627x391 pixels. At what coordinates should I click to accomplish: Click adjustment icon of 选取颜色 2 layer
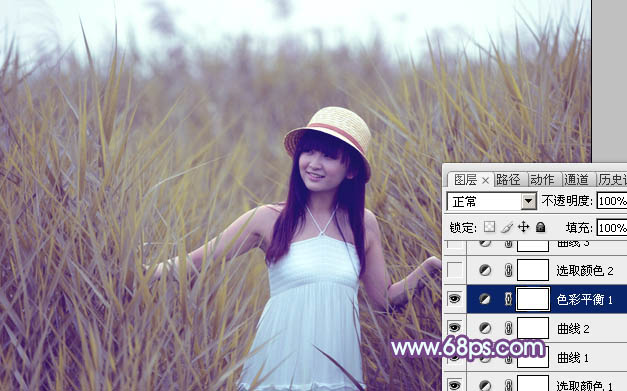[x=485, y=270]
